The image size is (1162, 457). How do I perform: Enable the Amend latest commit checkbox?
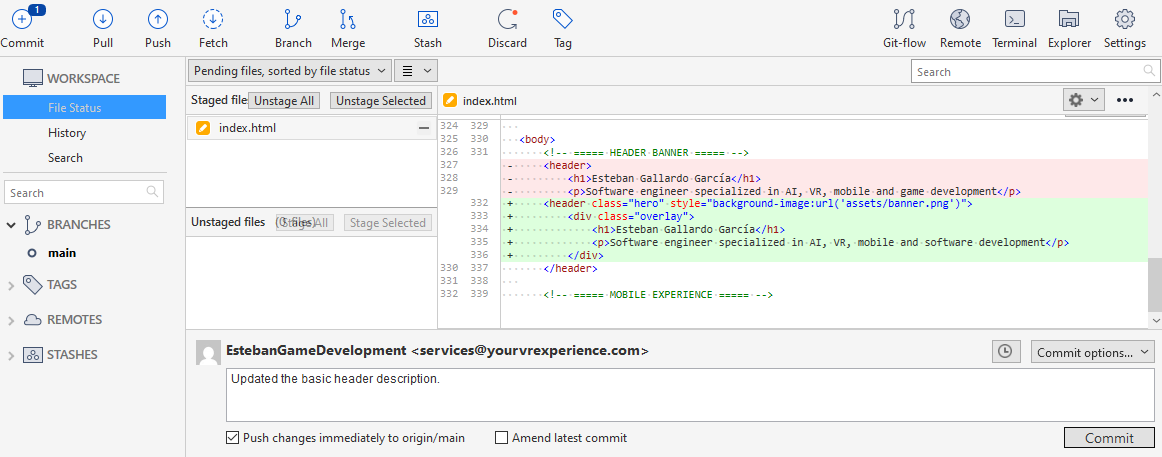tap(501, 438)
